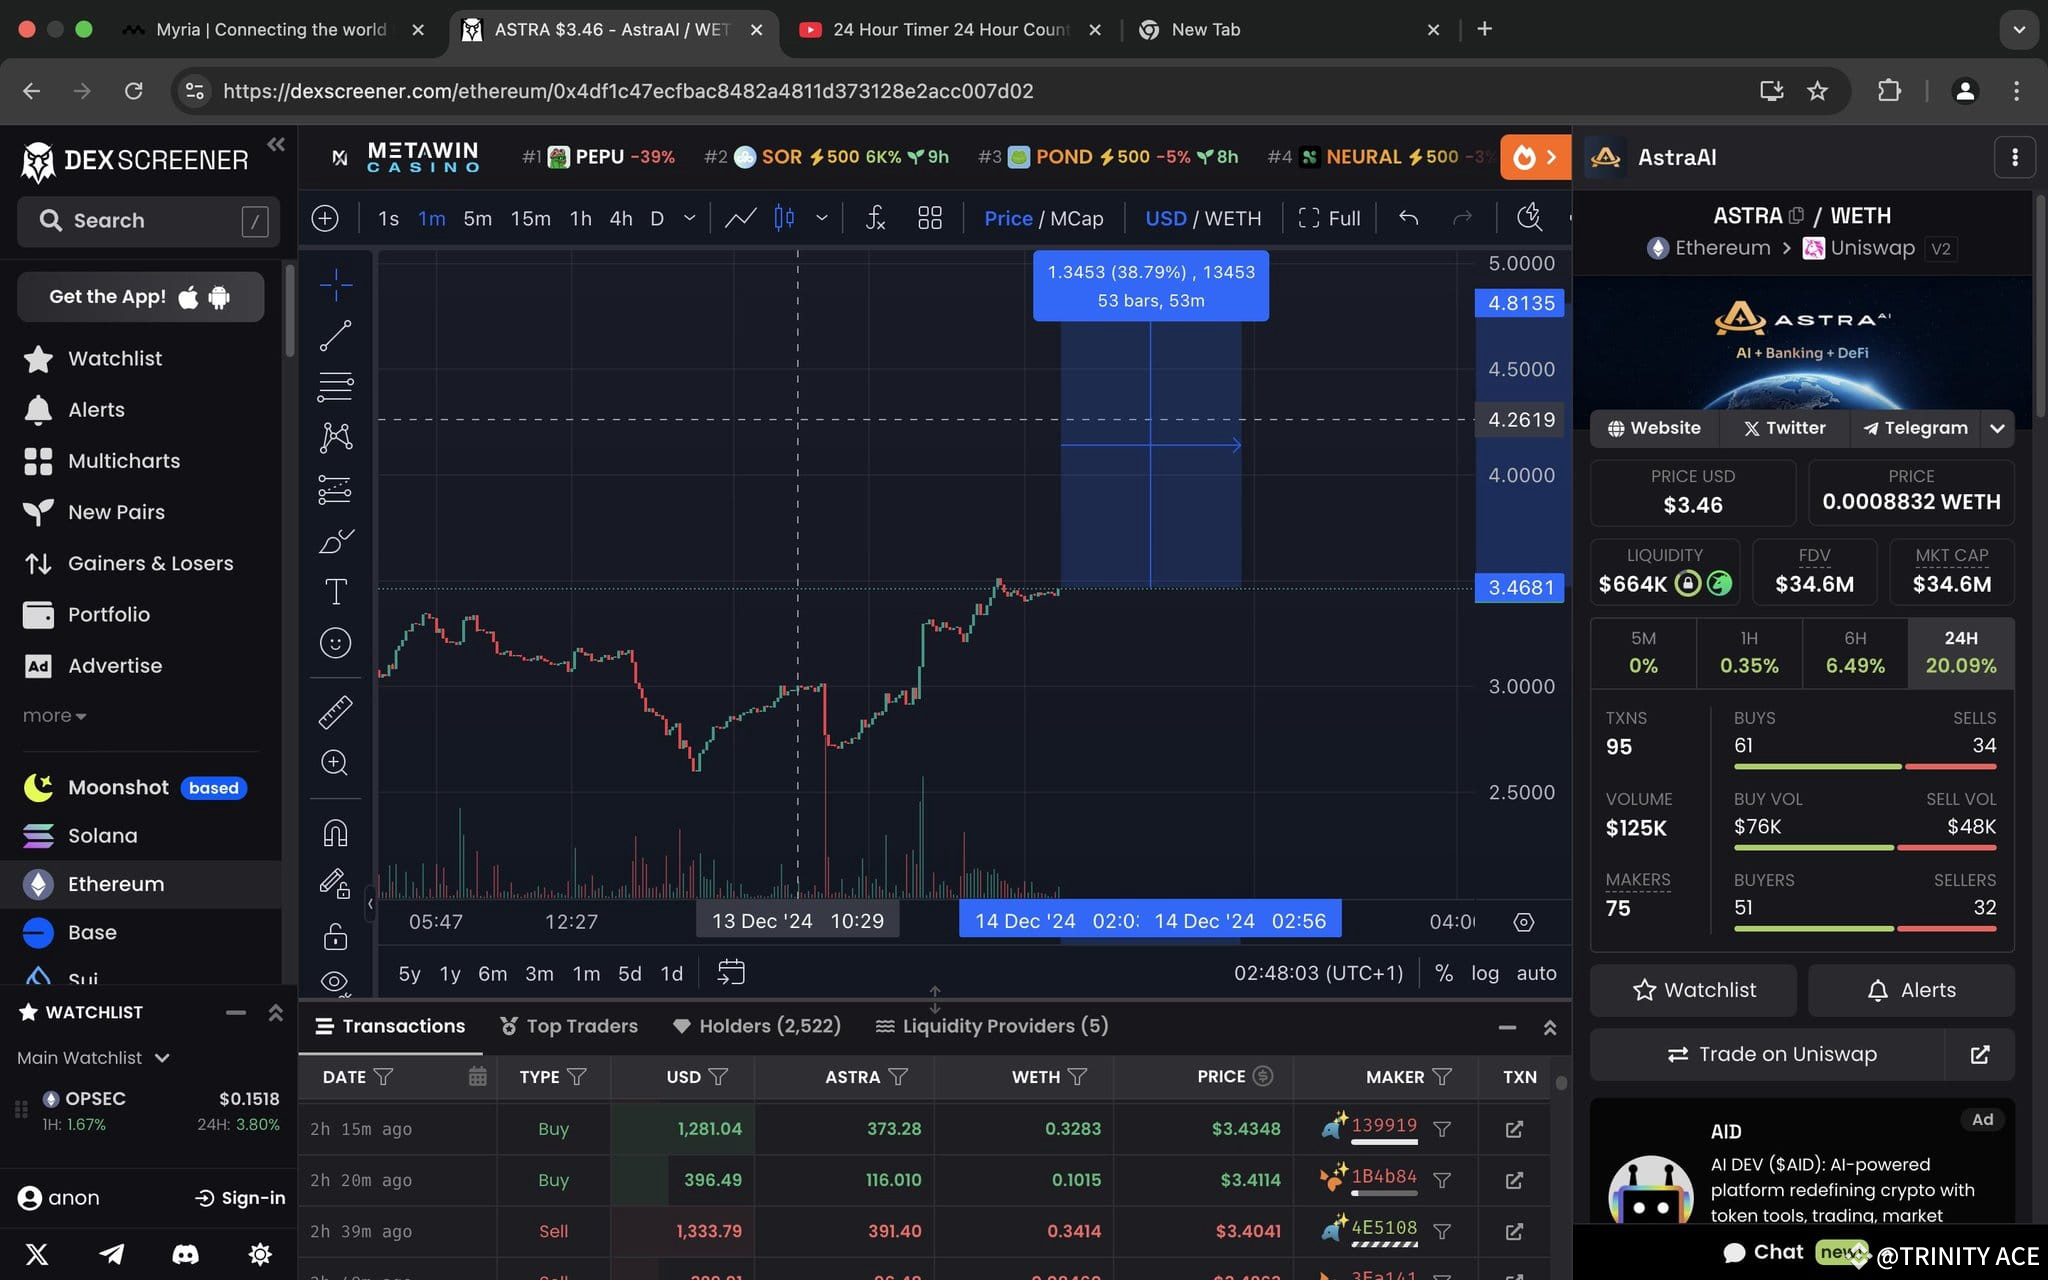The image size is (2048, 1280).
Task: Open the sidebar settings gear
Action: click(x=260, y=1254)
